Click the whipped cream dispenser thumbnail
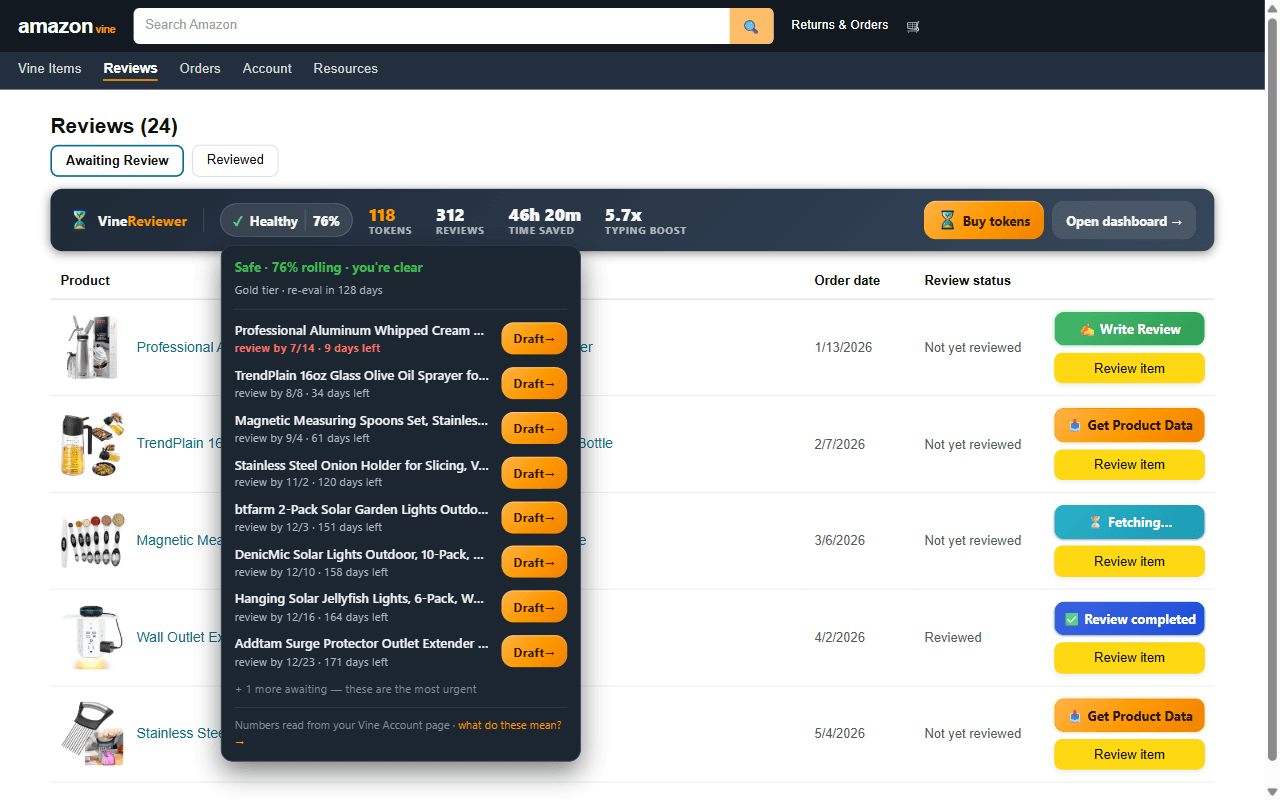This screenshot has height=800, width=1280. coord(92,347)
